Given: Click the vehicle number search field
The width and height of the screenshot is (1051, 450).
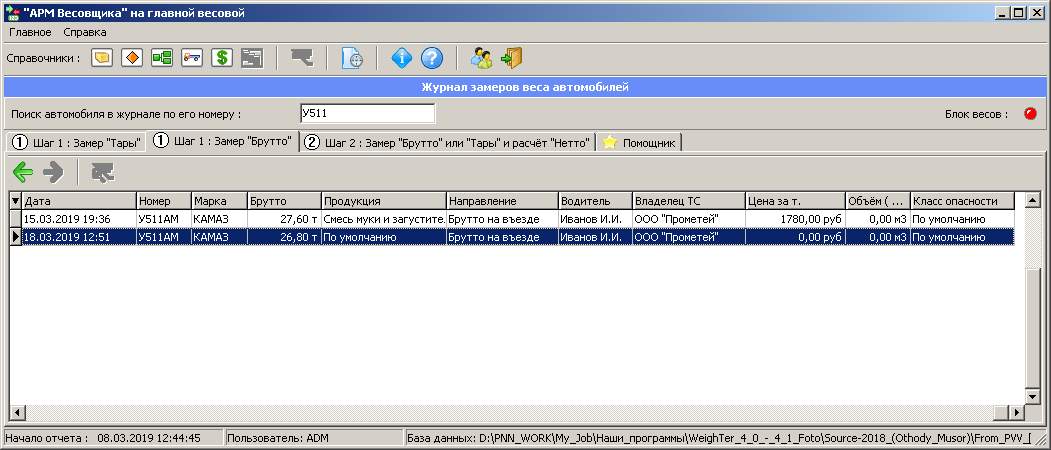Looking at the screenshot, I should click(x=366, y=114).
